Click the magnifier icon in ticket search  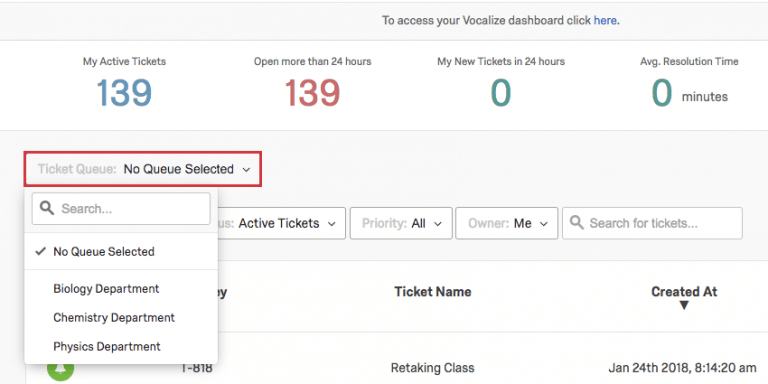coord(577,223)
